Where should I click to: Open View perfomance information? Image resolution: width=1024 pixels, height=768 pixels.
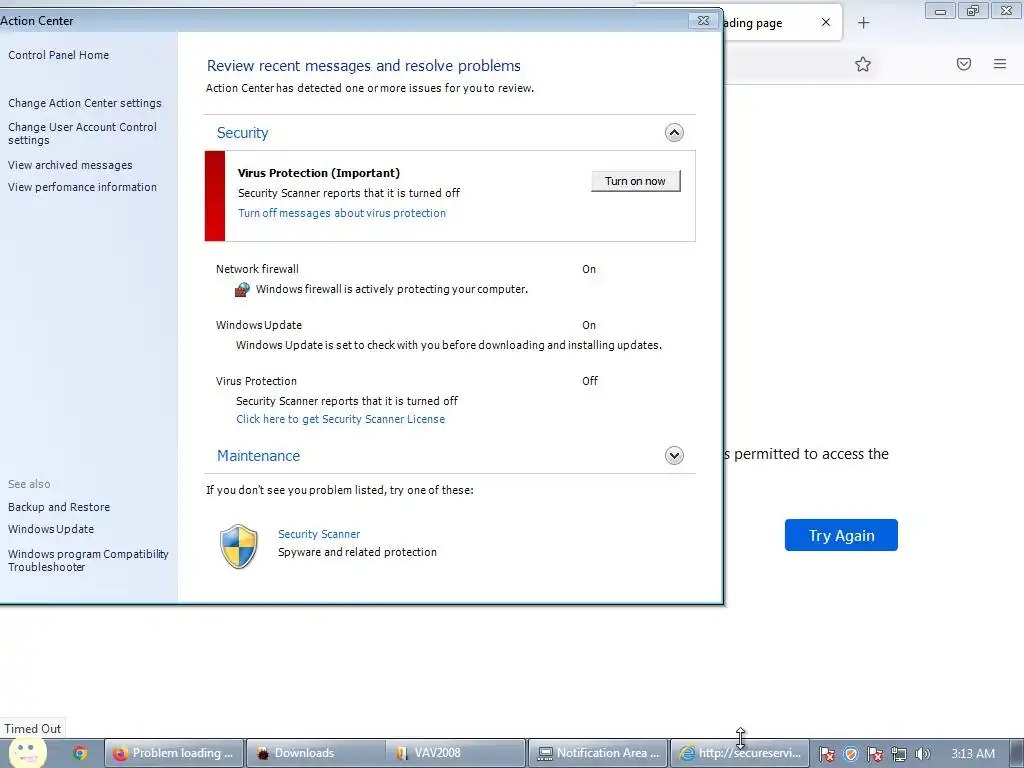[x=82, y=187]
